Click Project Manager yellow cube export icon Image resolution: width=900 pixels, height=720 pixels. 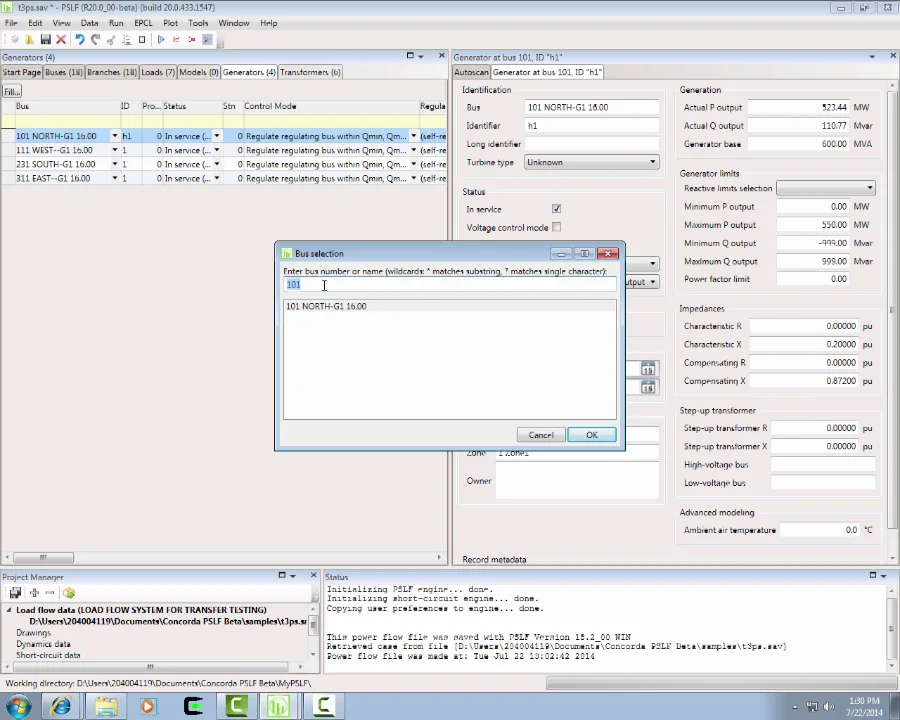(69, 593)
